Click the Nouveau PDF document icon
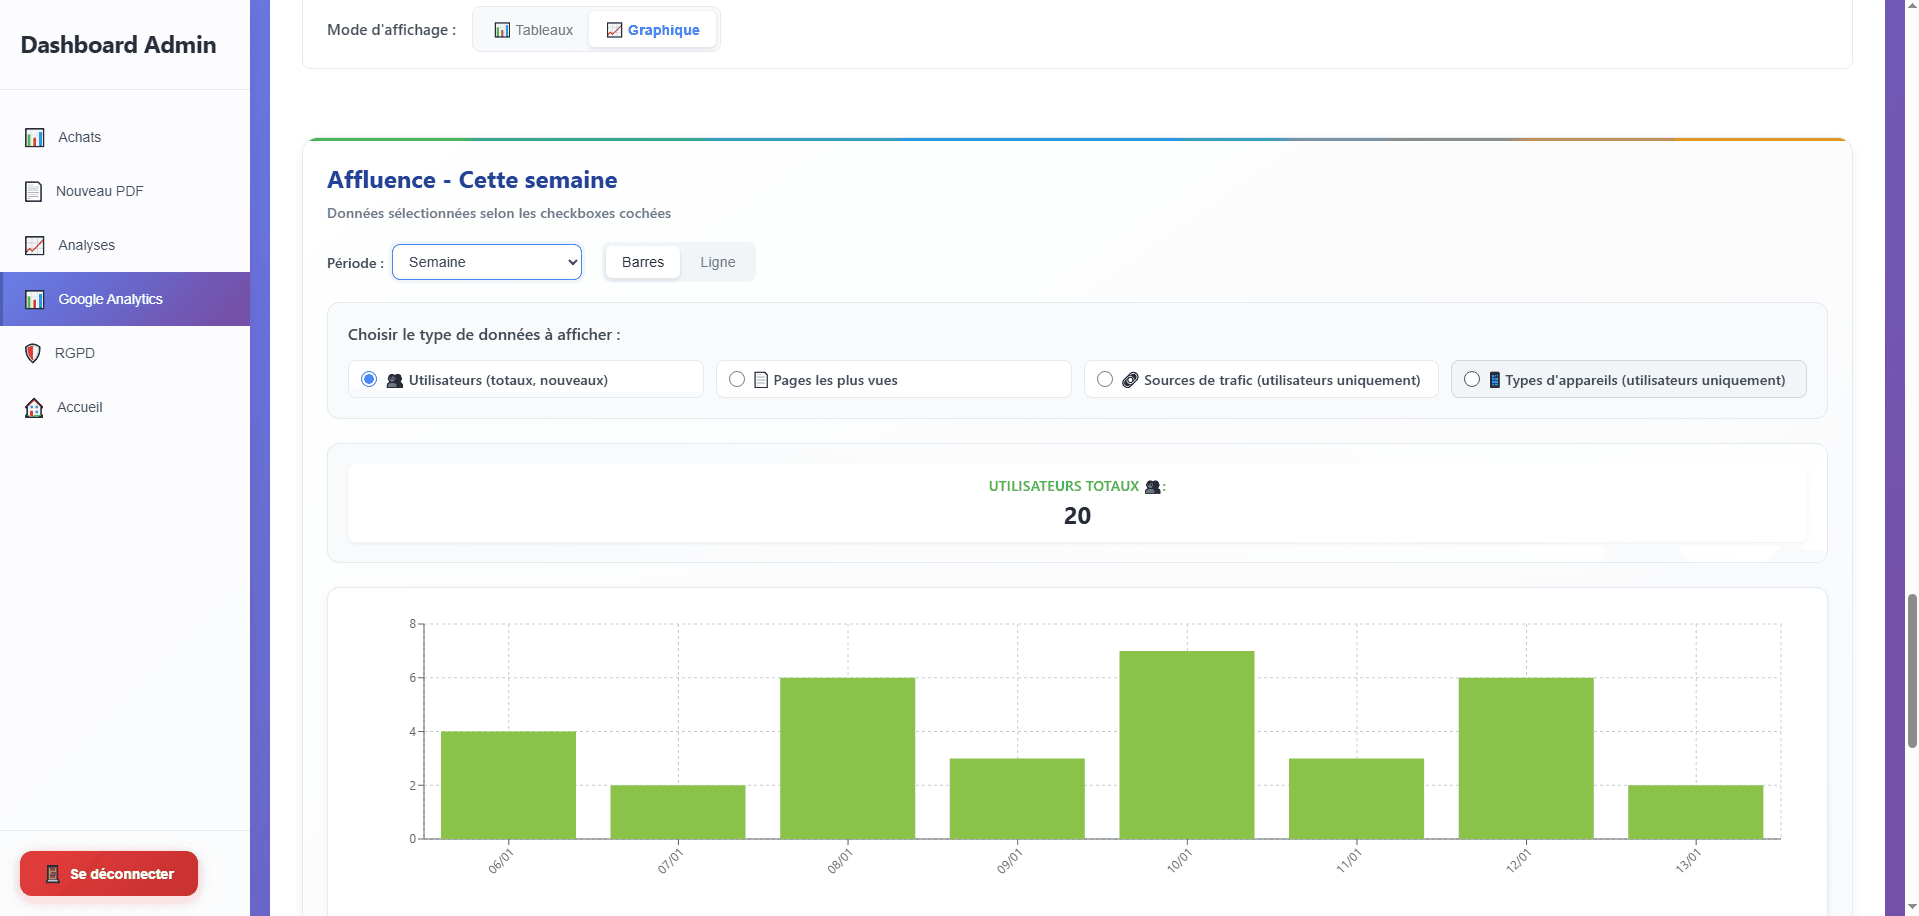 [34, 191]
